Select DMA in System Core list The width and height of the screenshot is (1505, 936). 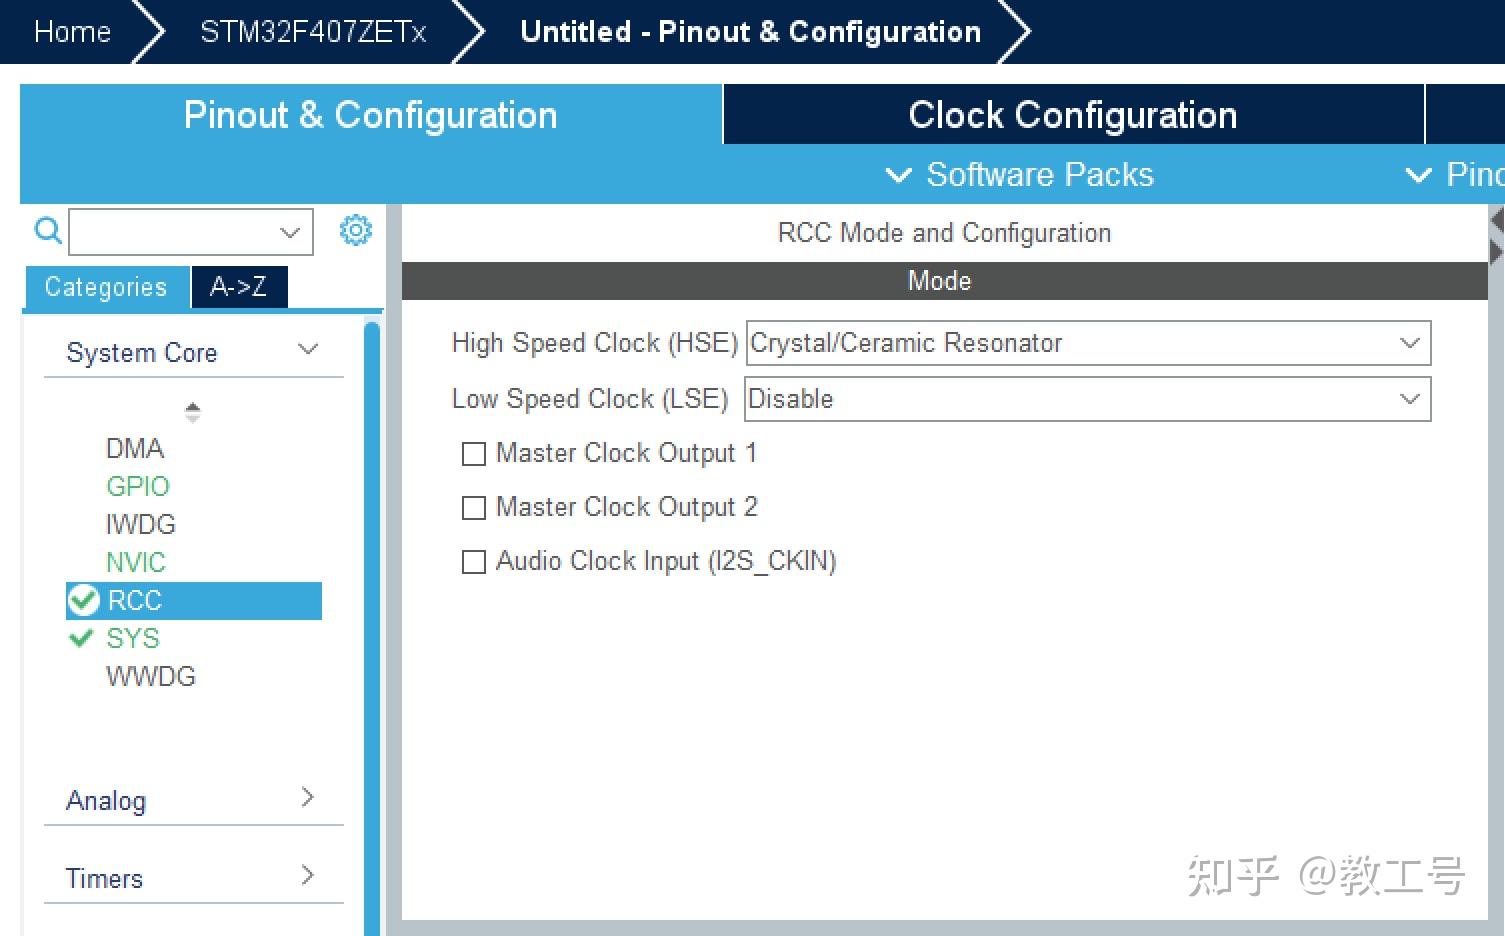tap(135, 448)
